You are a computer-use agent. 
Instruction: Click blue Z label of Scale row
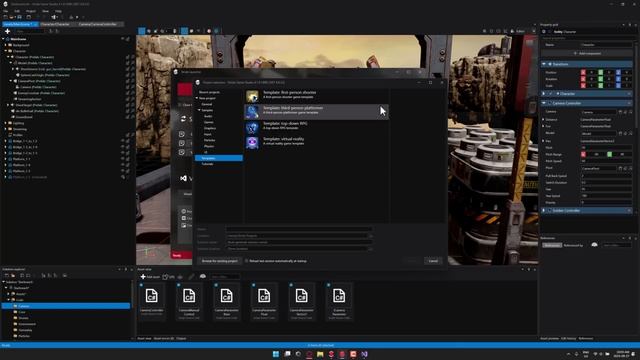[x=618, y=85]
